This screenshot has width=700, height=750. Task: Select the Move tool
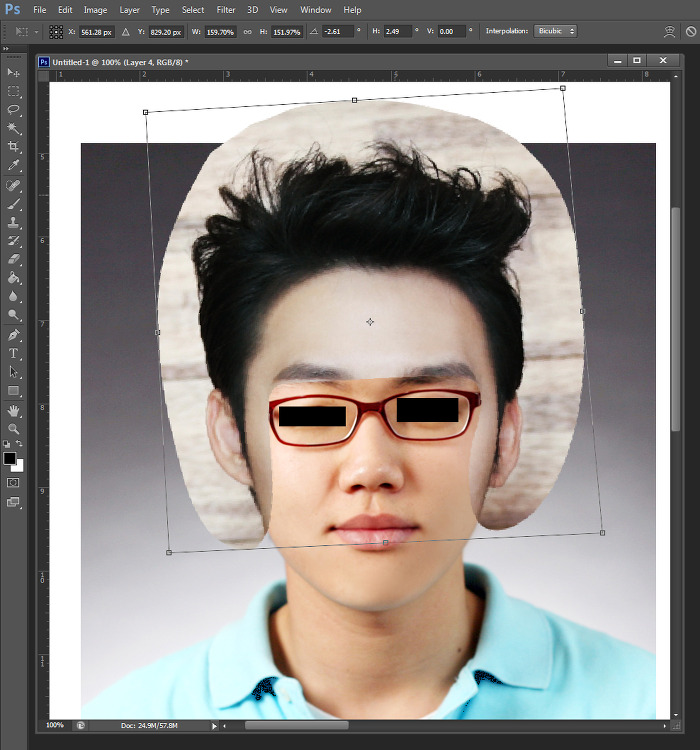click(14, 73)
